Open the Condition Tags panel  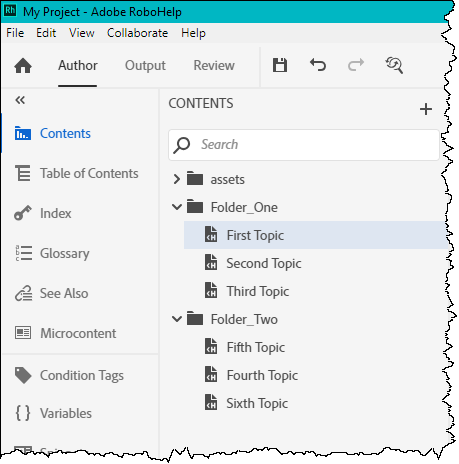69,375
